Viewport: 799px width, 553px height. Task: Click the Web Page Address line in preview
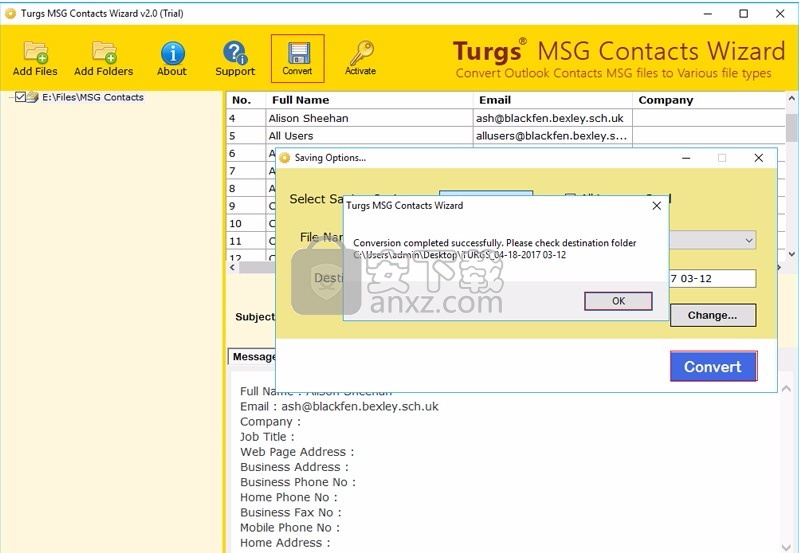[x=297, y=452]
